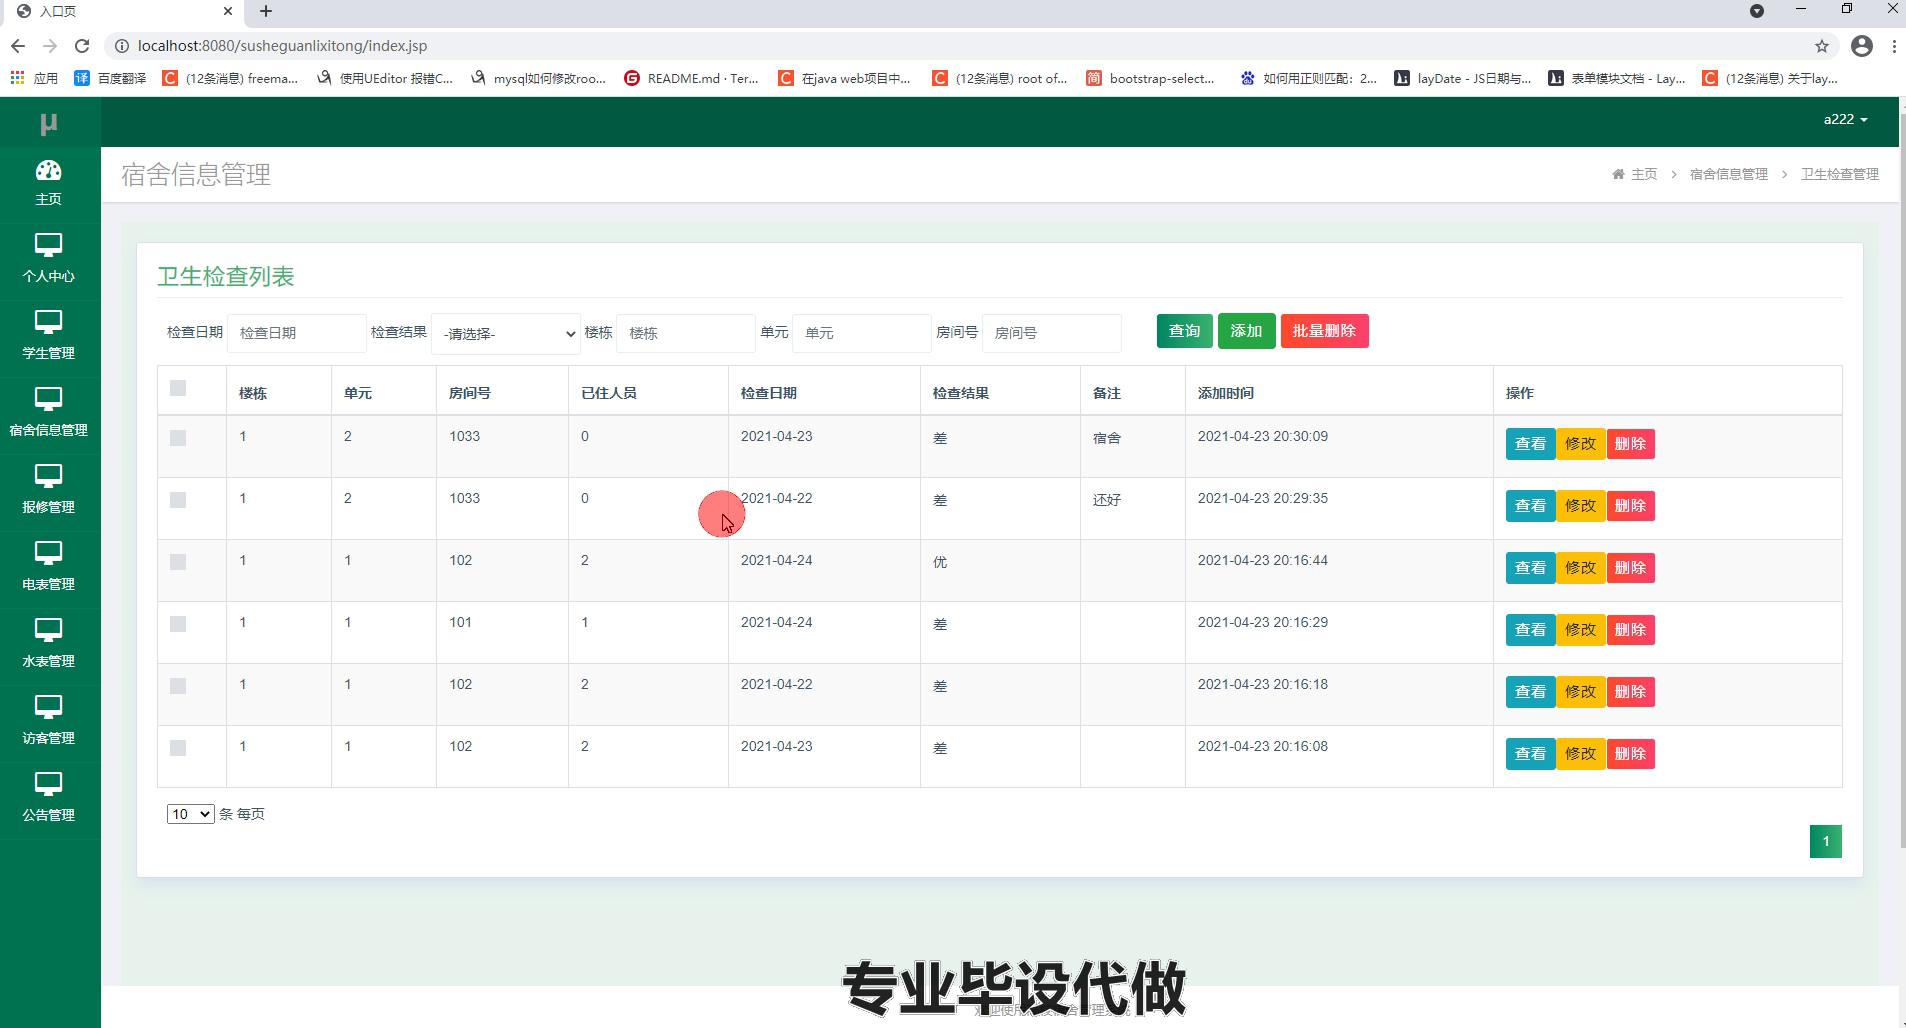Check the row with time 20:16:44
The width and height of the screenshot is (1906, 1028).
tap(178, 562)
